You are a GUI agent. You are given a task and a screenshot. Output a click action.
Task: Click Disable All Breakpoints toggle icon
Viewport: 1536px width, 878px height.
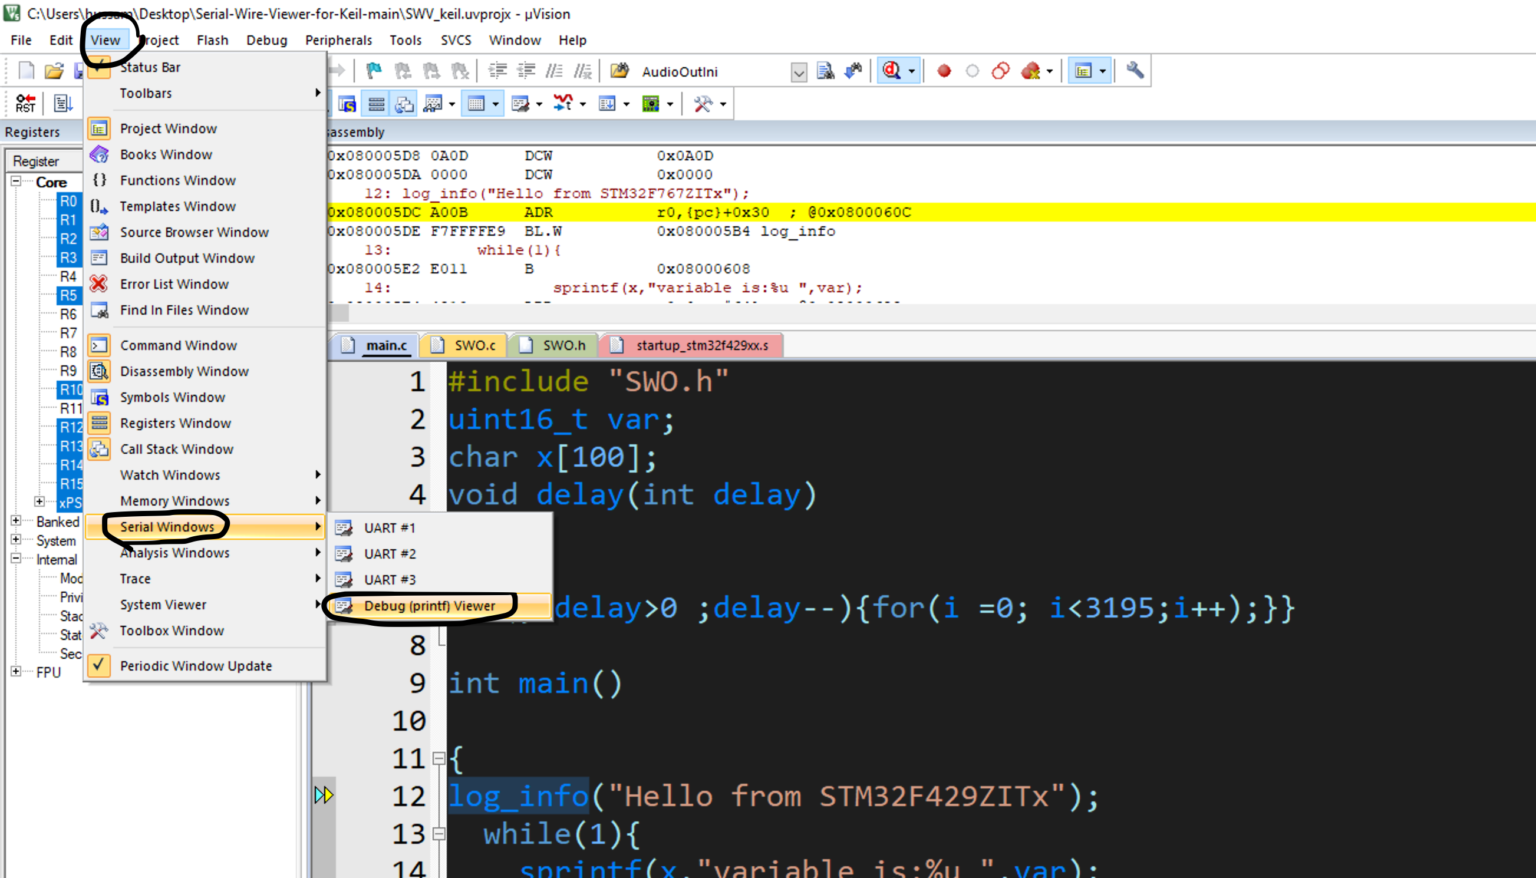(1001, 70)
